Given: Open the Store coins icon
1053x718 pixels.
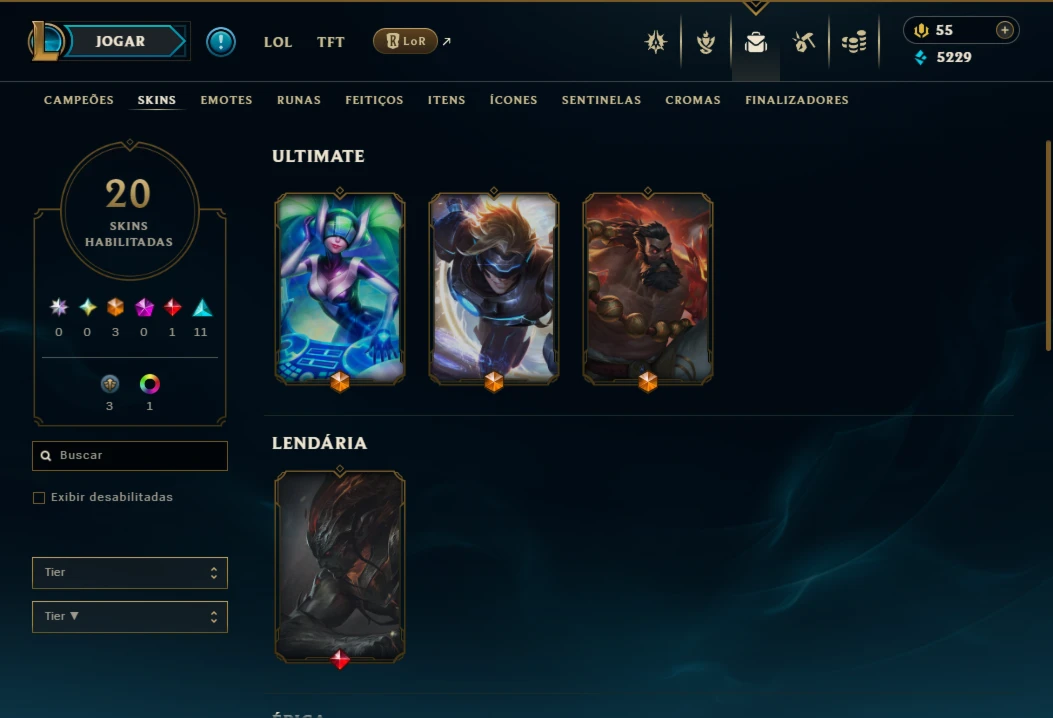Looking at the screenshot, I should coord(854,42).
